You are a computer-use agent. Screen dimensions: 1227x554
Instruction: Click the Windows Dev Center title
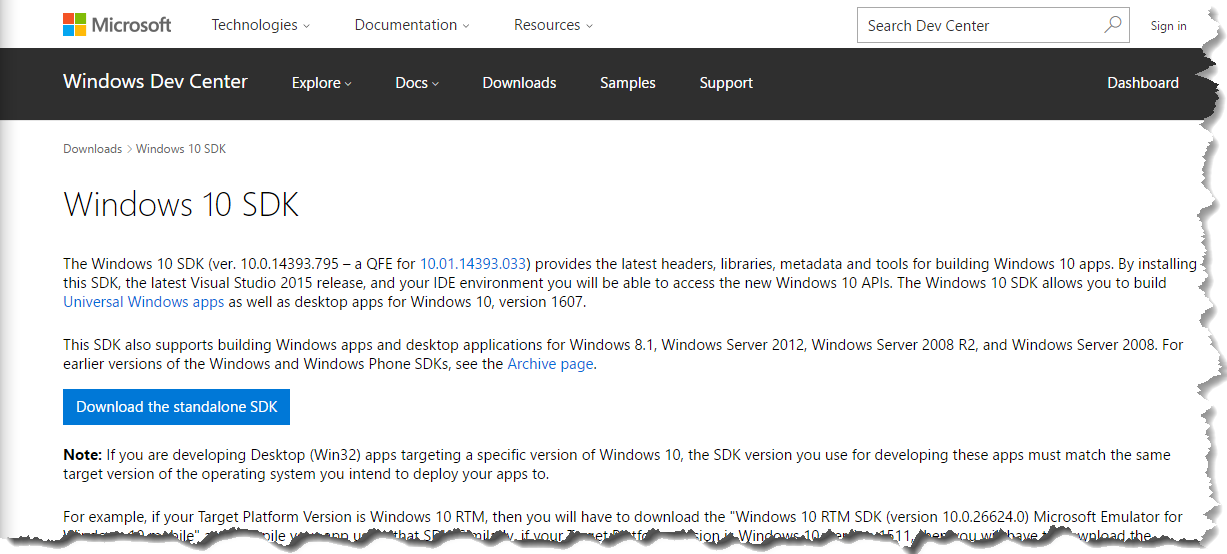pyautogui.click(x=155, y=82)
